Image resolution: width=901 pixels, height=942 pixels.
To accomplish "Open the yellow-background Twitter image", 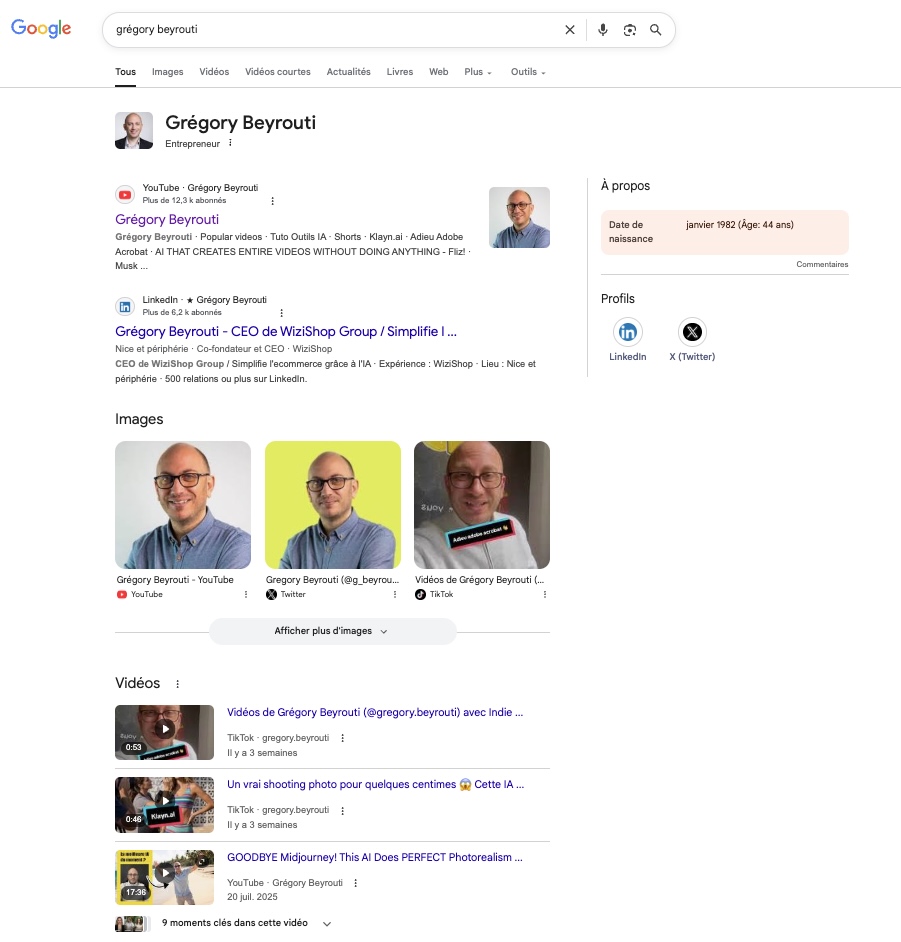I will [333, 505].
